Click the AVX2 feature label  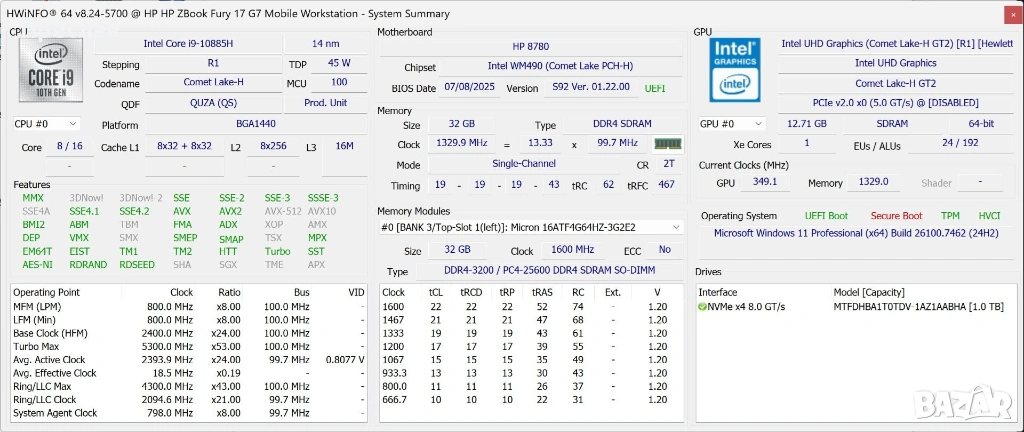[230, 212]
